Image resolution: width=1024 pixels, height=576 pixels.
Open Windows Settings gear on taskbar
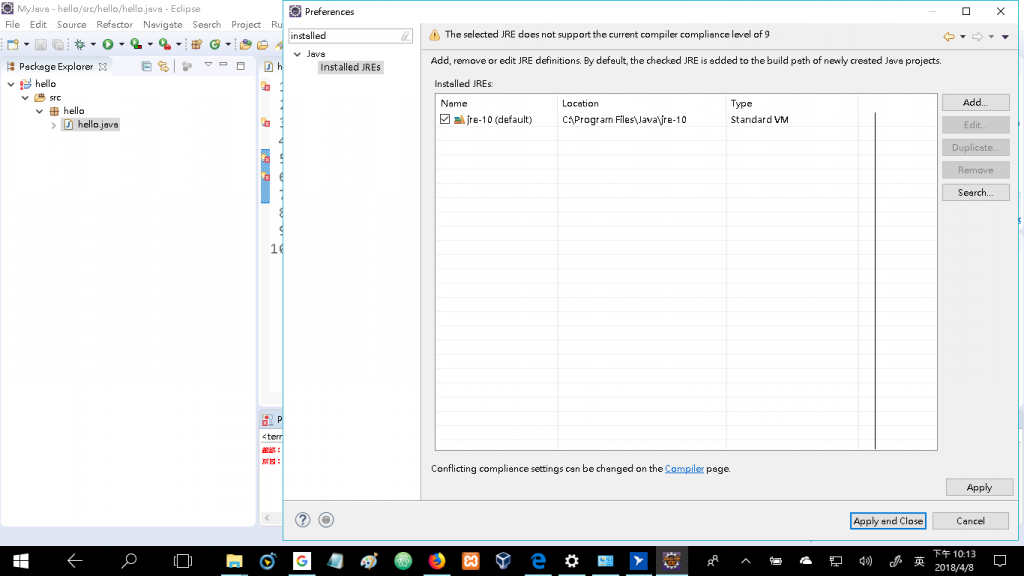pos(571,561)
